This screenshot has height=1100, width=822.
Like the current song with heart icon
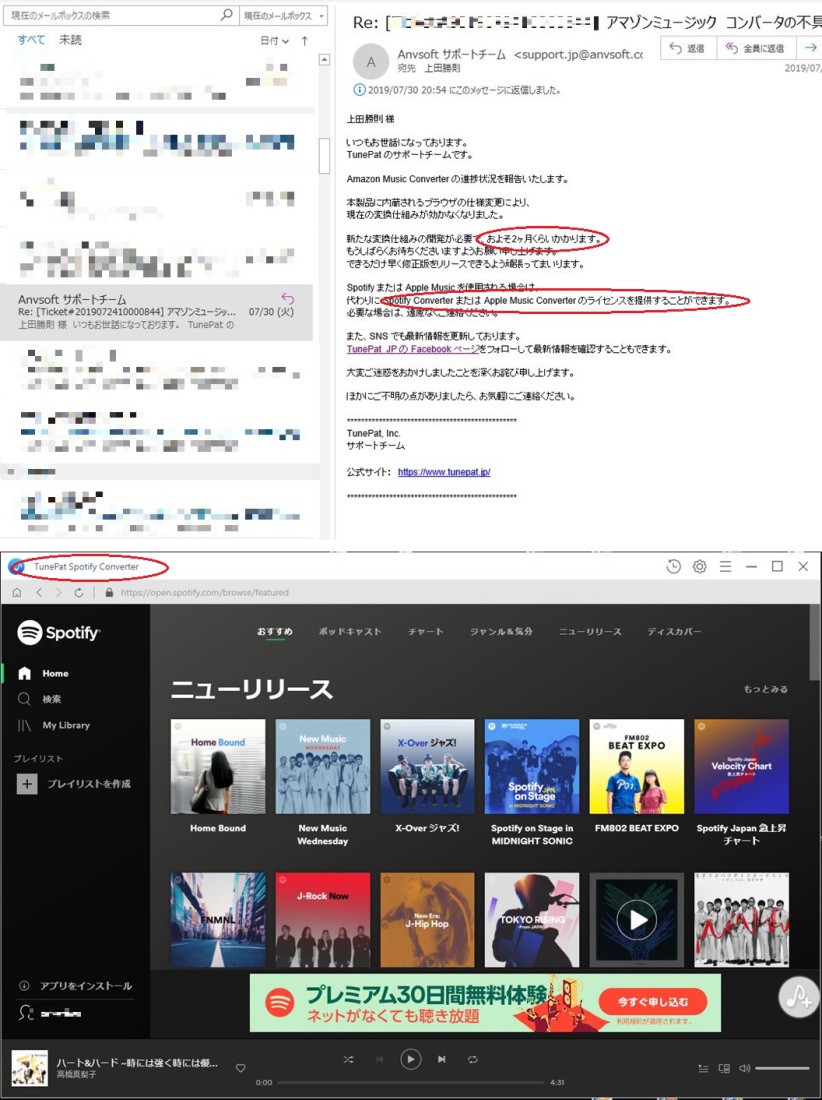[x=241, y=1068]
